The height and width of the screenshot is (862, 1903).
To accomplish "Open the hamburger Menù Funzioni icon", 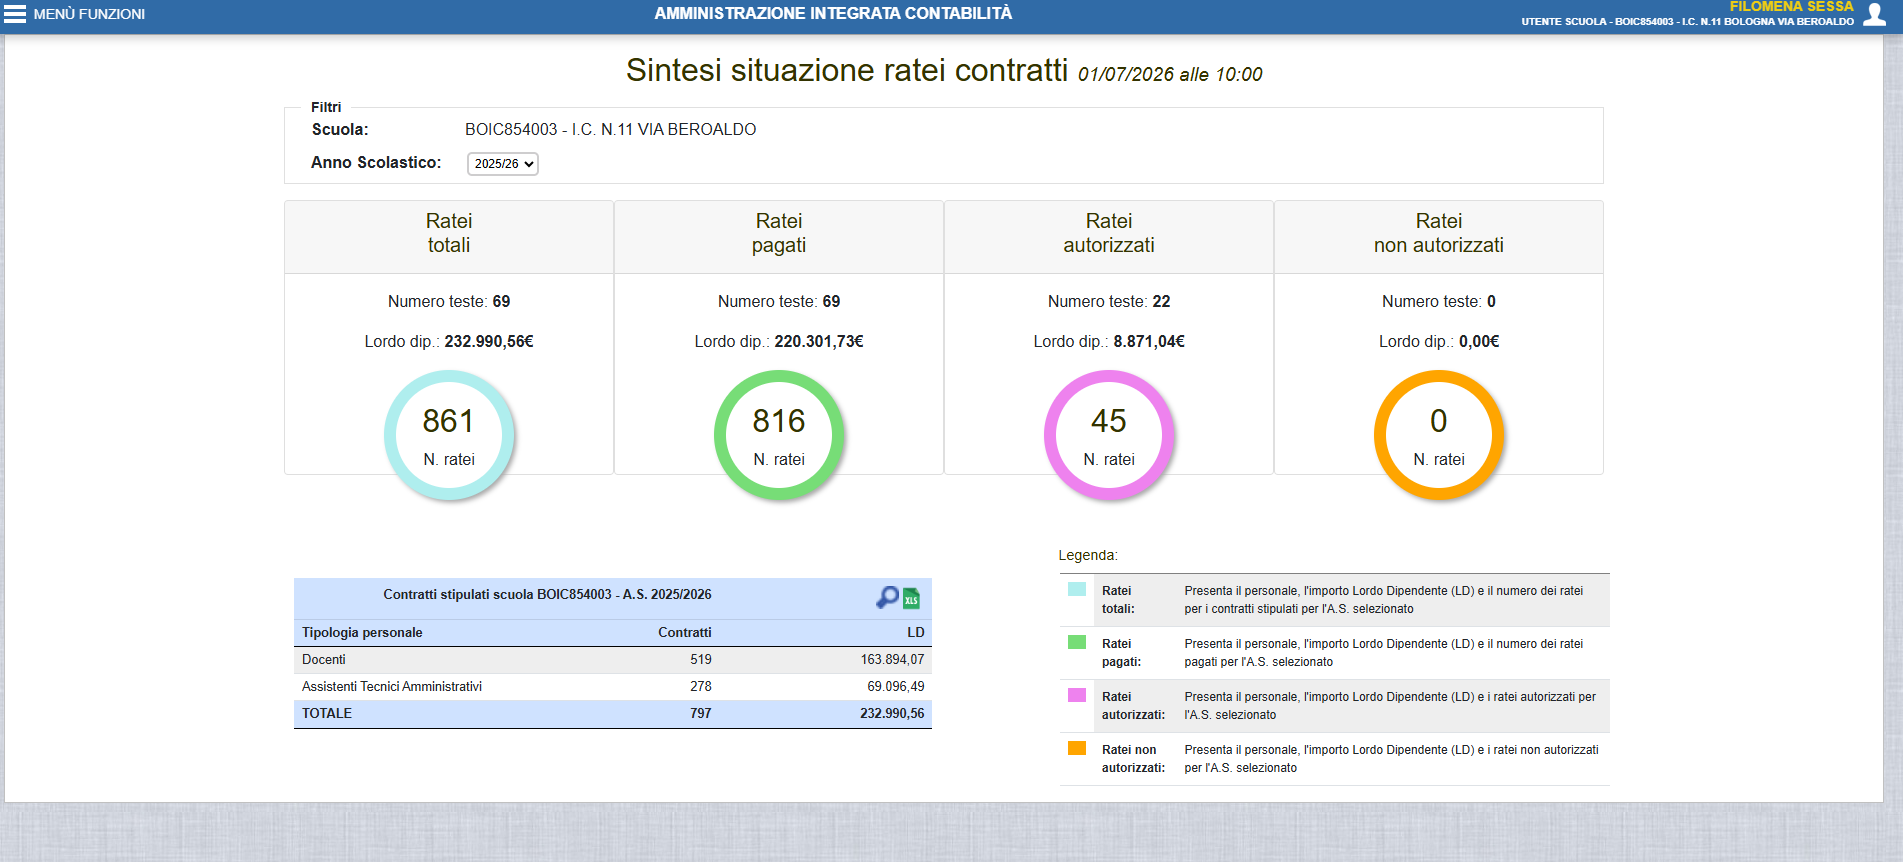I will [15, 14].
